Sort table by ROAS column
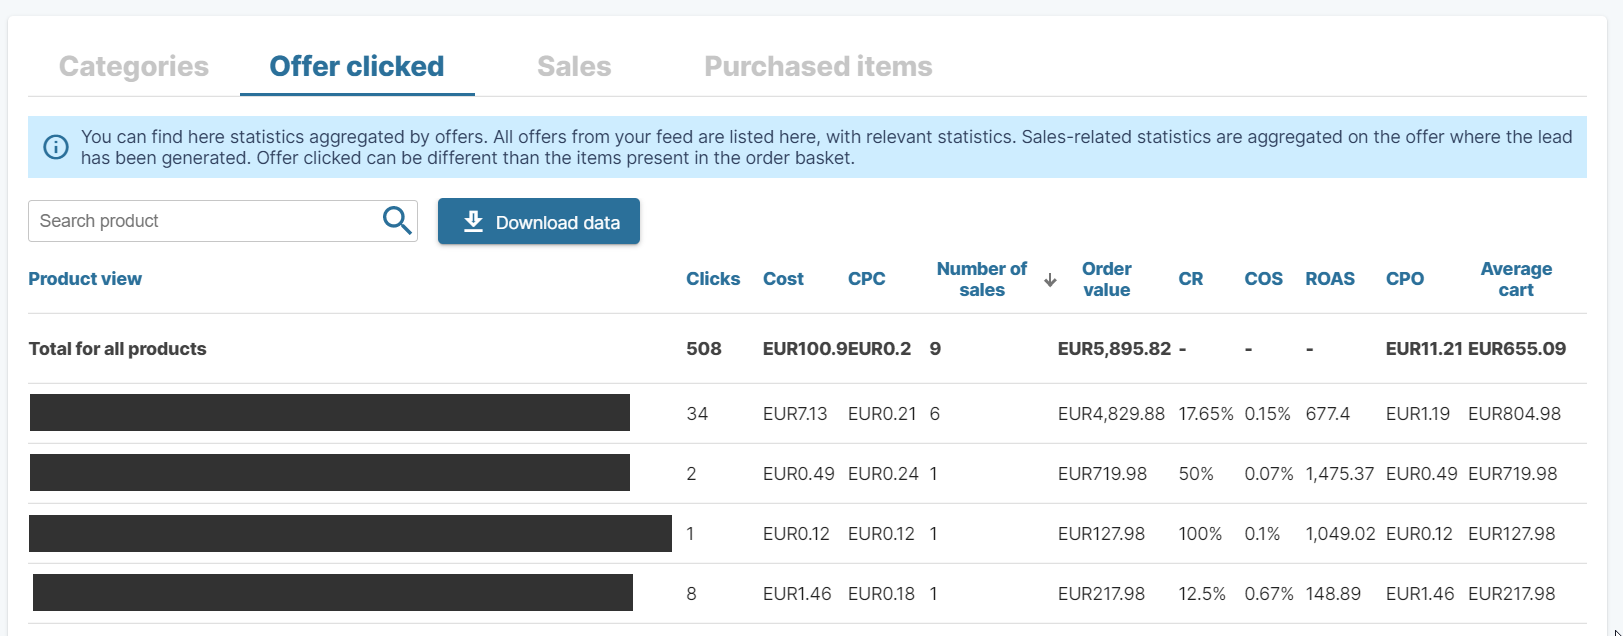Screen dimensions: 1623x636 click(1329, 279)
